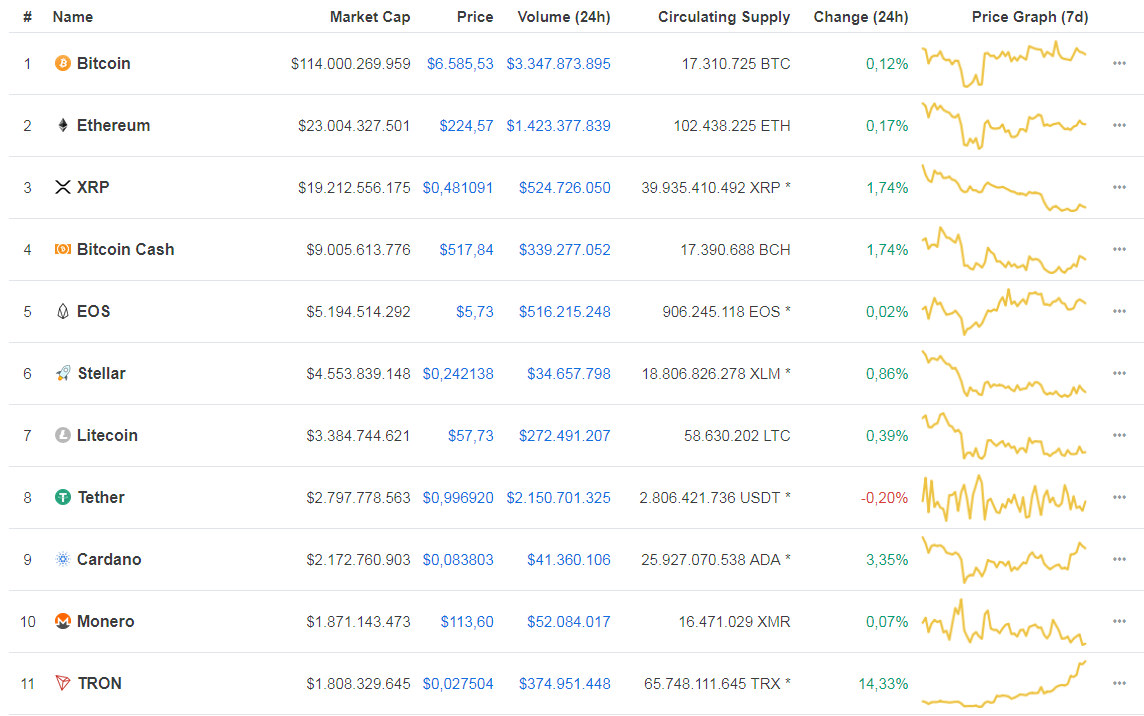
Task: Click Ethereum price $224,57
Action: tap(466, 126)
